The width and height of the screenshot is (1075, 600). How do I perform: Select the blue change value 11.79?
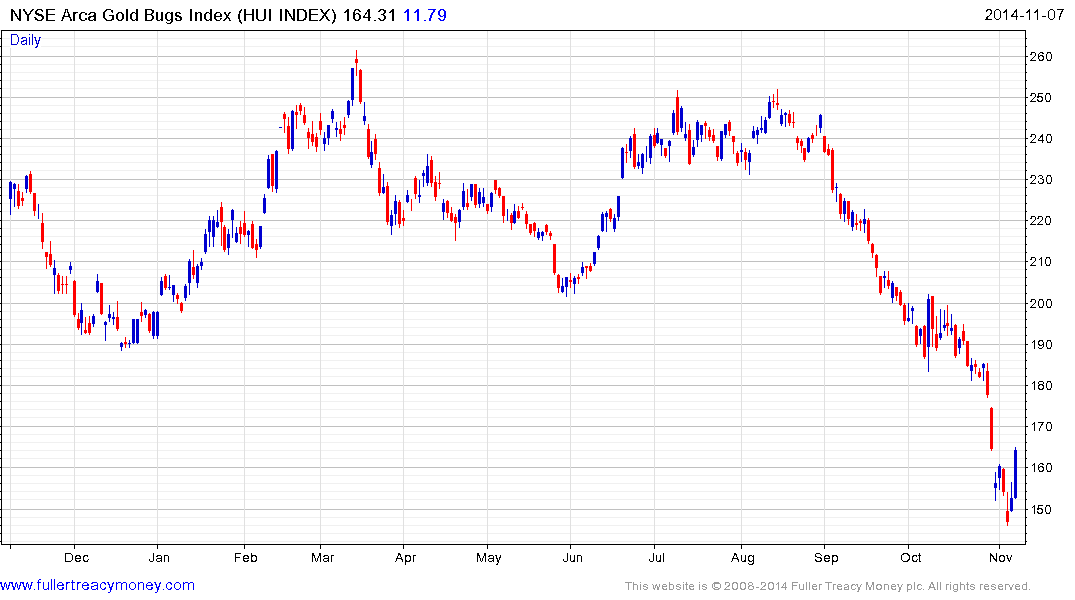[x=424, y=15]
